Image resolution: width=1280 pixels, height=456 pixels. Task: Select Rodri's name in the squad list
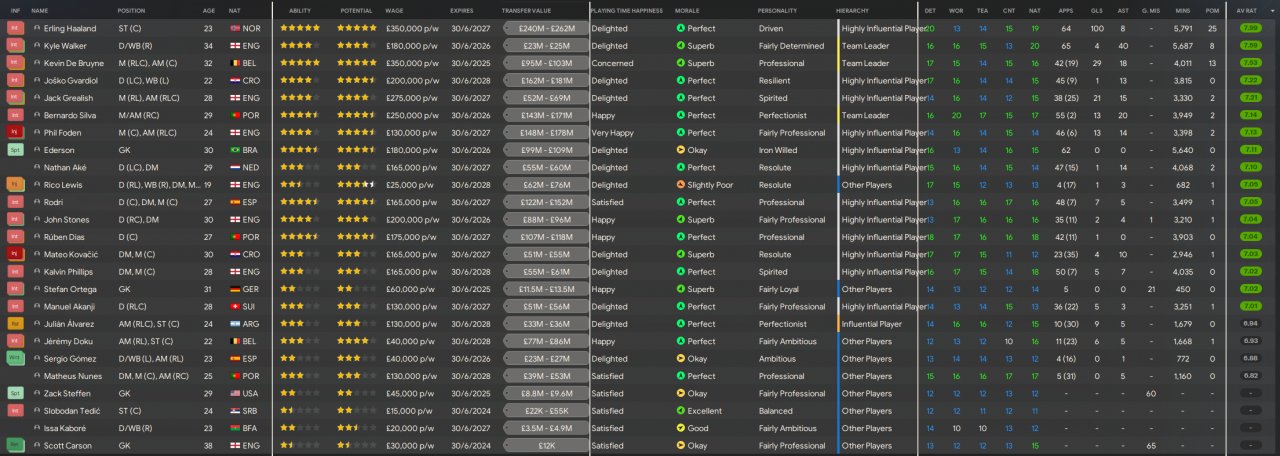point(53,203)
